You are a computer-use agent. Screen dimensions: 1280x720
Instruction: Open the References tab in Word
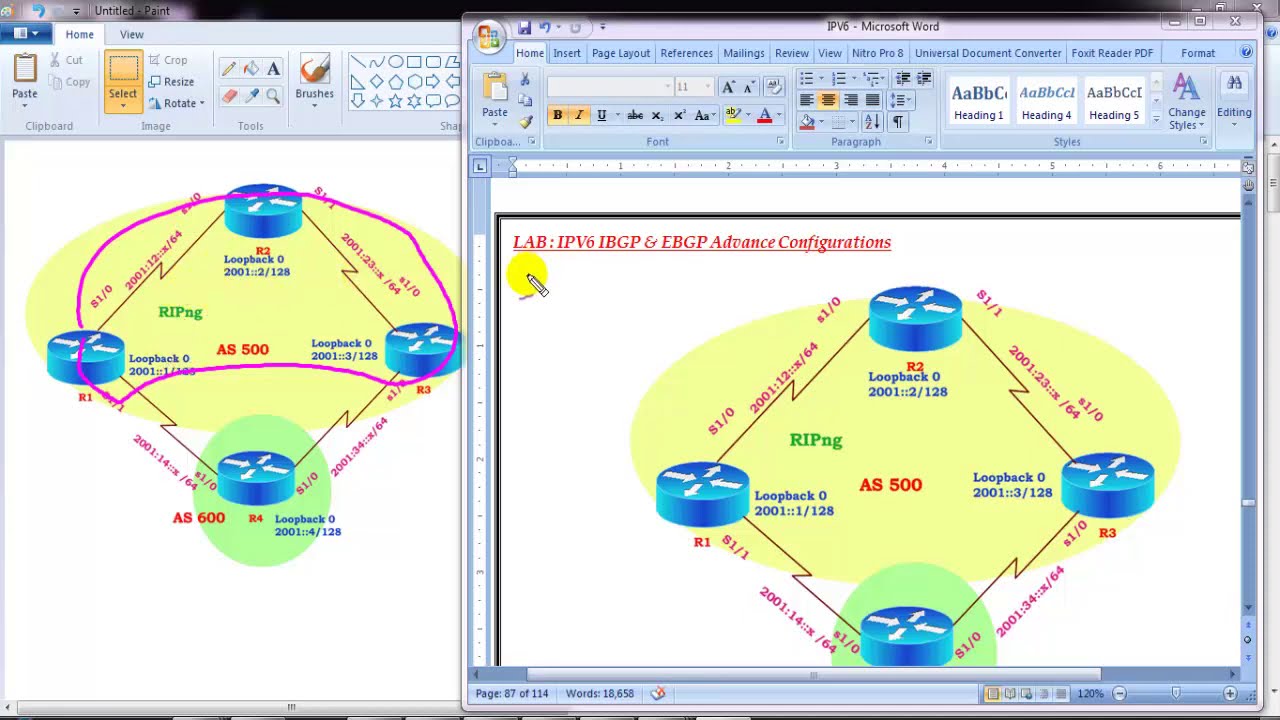pos(686,53)
